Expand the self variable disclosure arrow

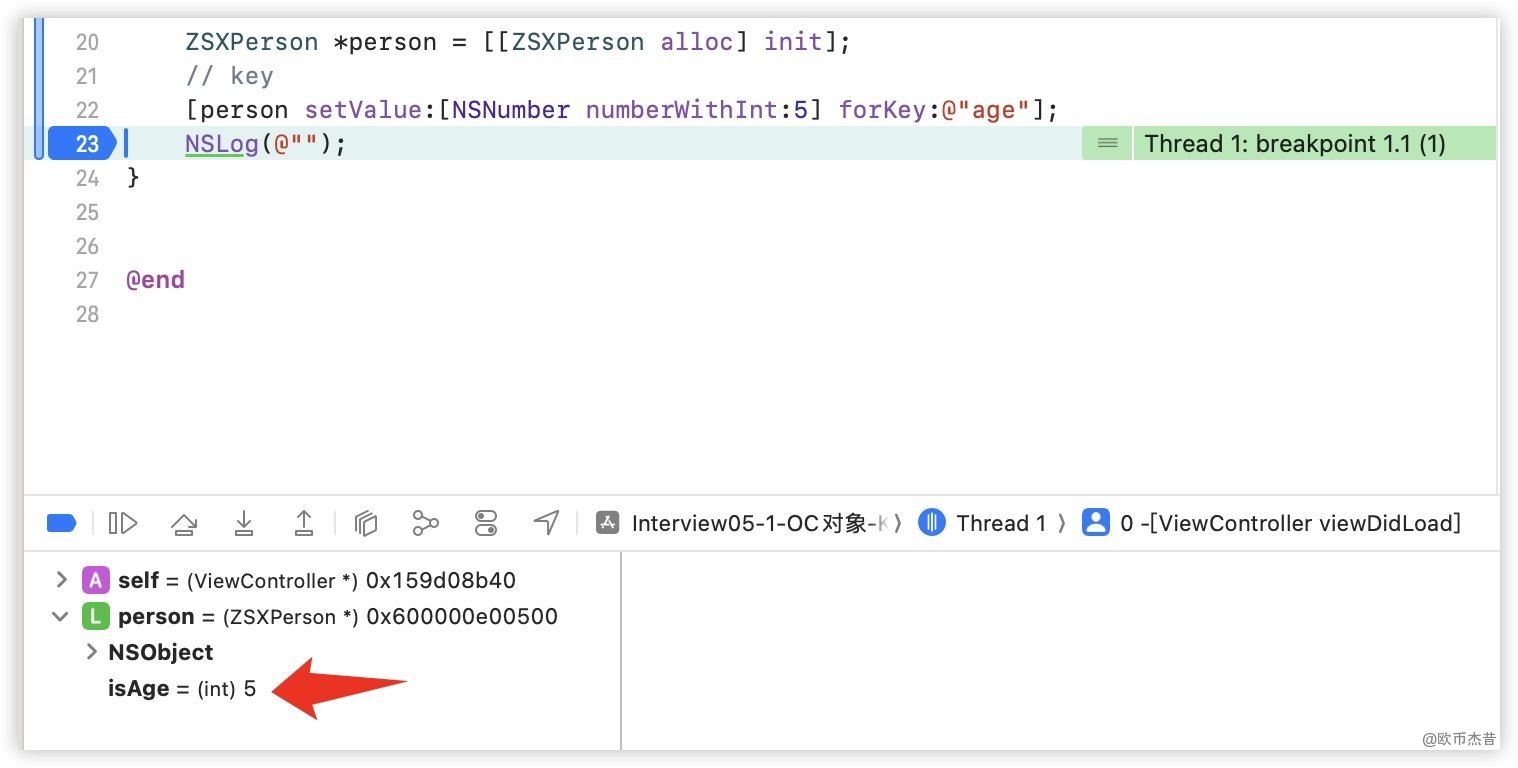point(61,580)
